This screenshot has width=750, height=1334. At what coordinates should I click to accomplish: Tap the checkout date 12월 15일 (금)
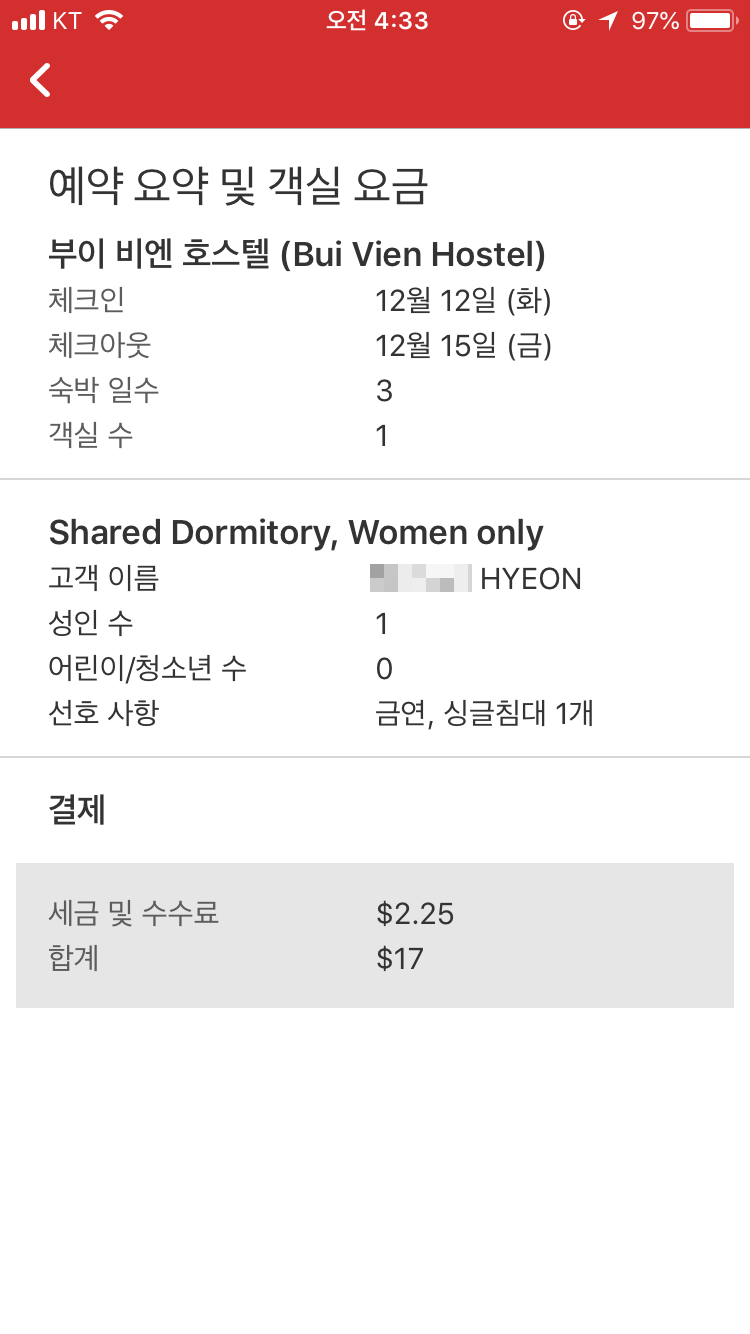point(463,345)
